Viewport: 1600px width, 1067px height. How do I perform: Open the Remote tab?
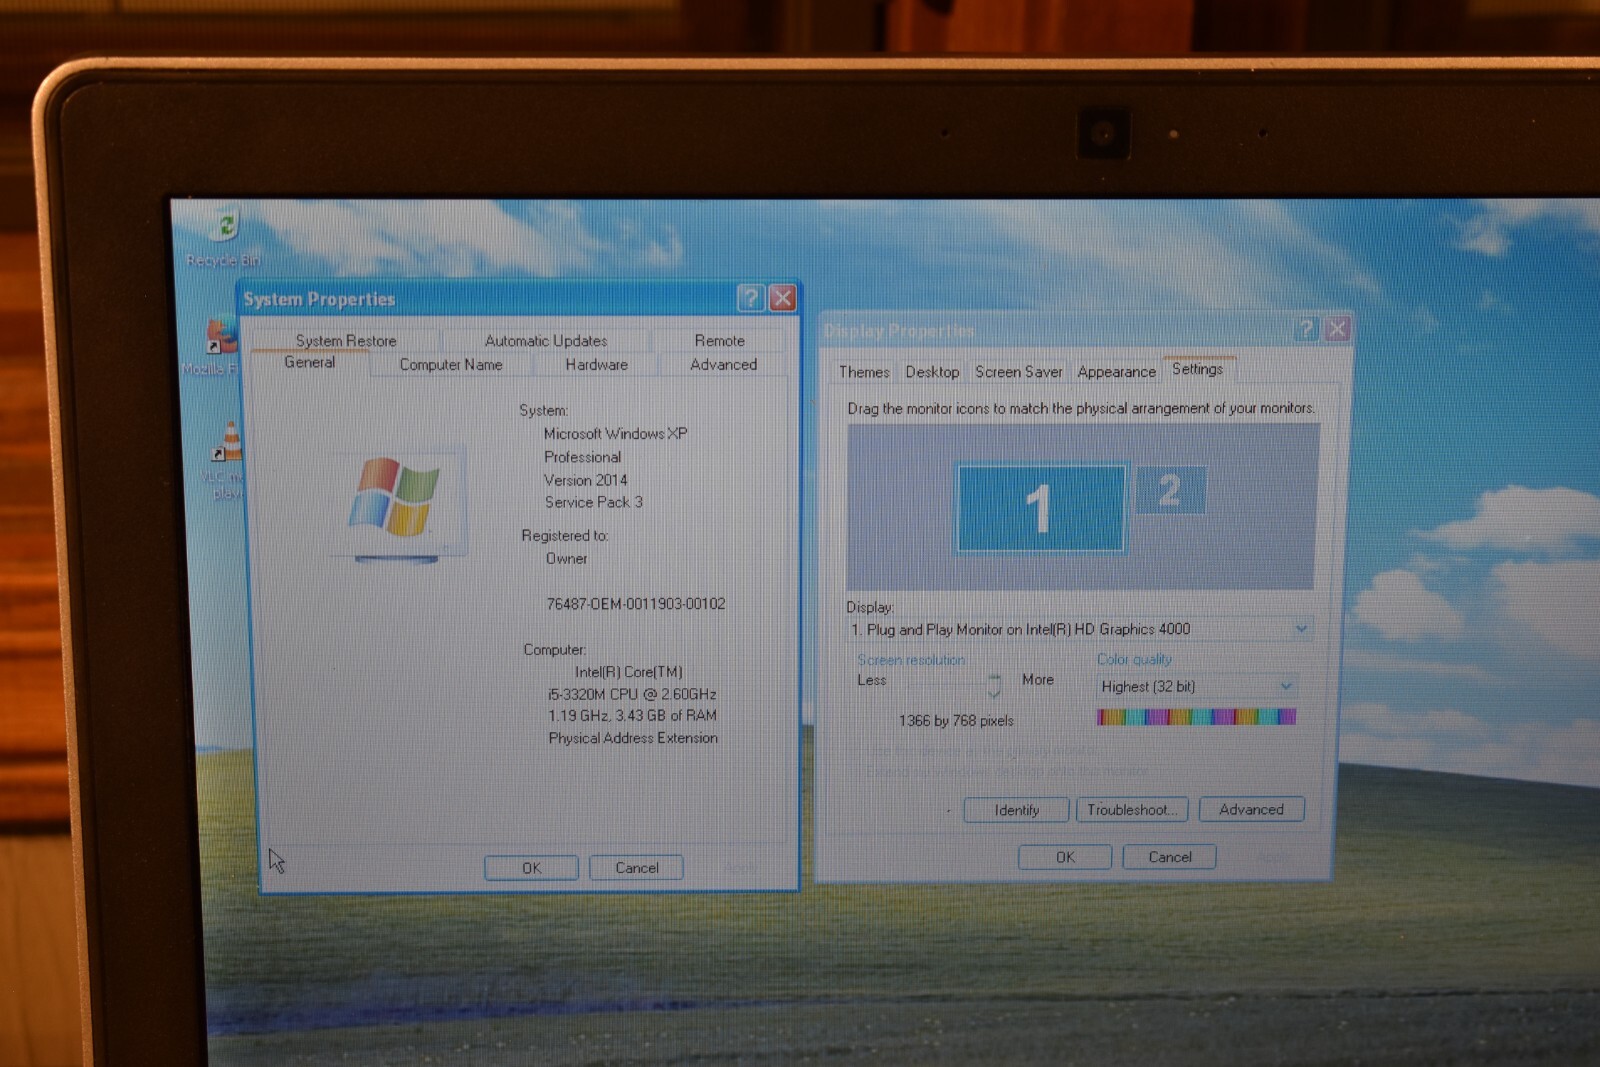[x=720, y=340]
